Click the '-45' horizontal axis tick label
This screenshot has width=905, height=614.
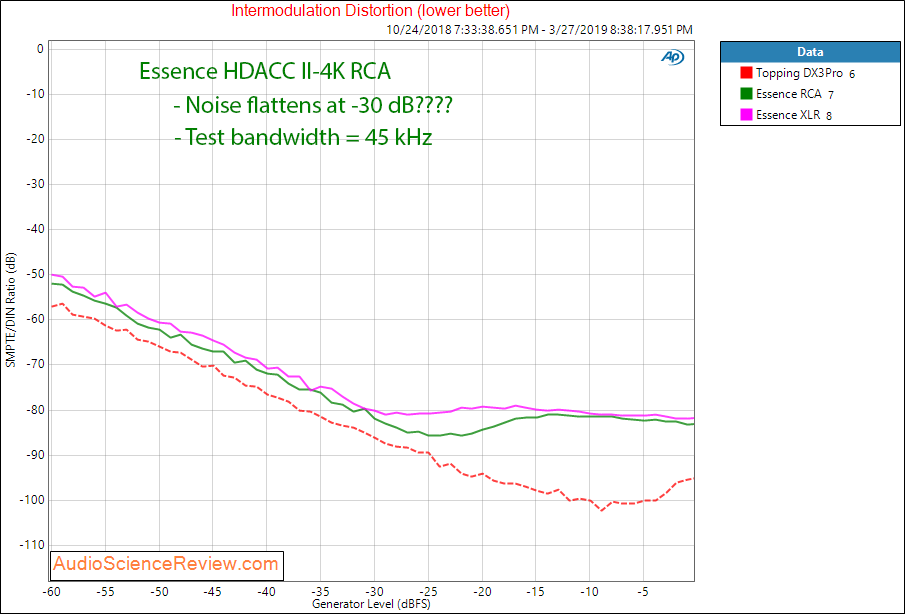(212, 591)
